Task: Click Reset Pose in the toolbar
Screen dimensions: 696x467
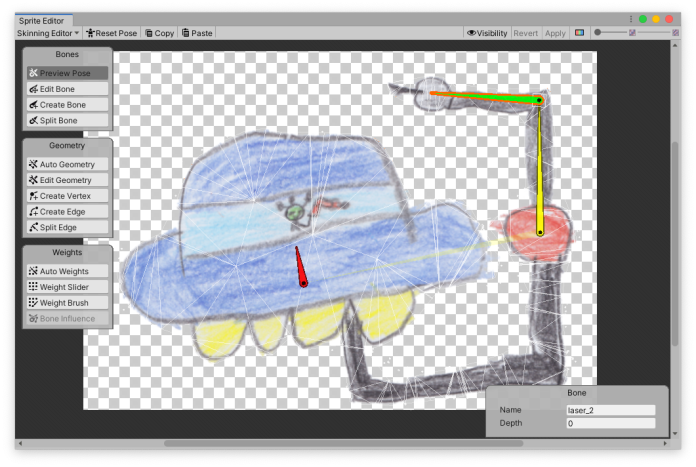Action: (111, 33)
